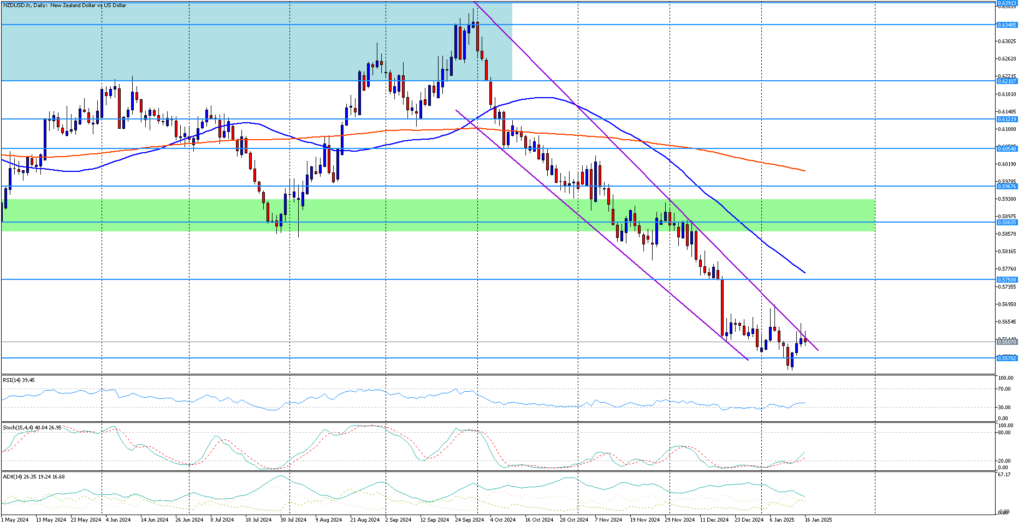
Task: Select the Stoch(15,4,4) indicator label
Action: pyautogui.click(x=28, y=427)
